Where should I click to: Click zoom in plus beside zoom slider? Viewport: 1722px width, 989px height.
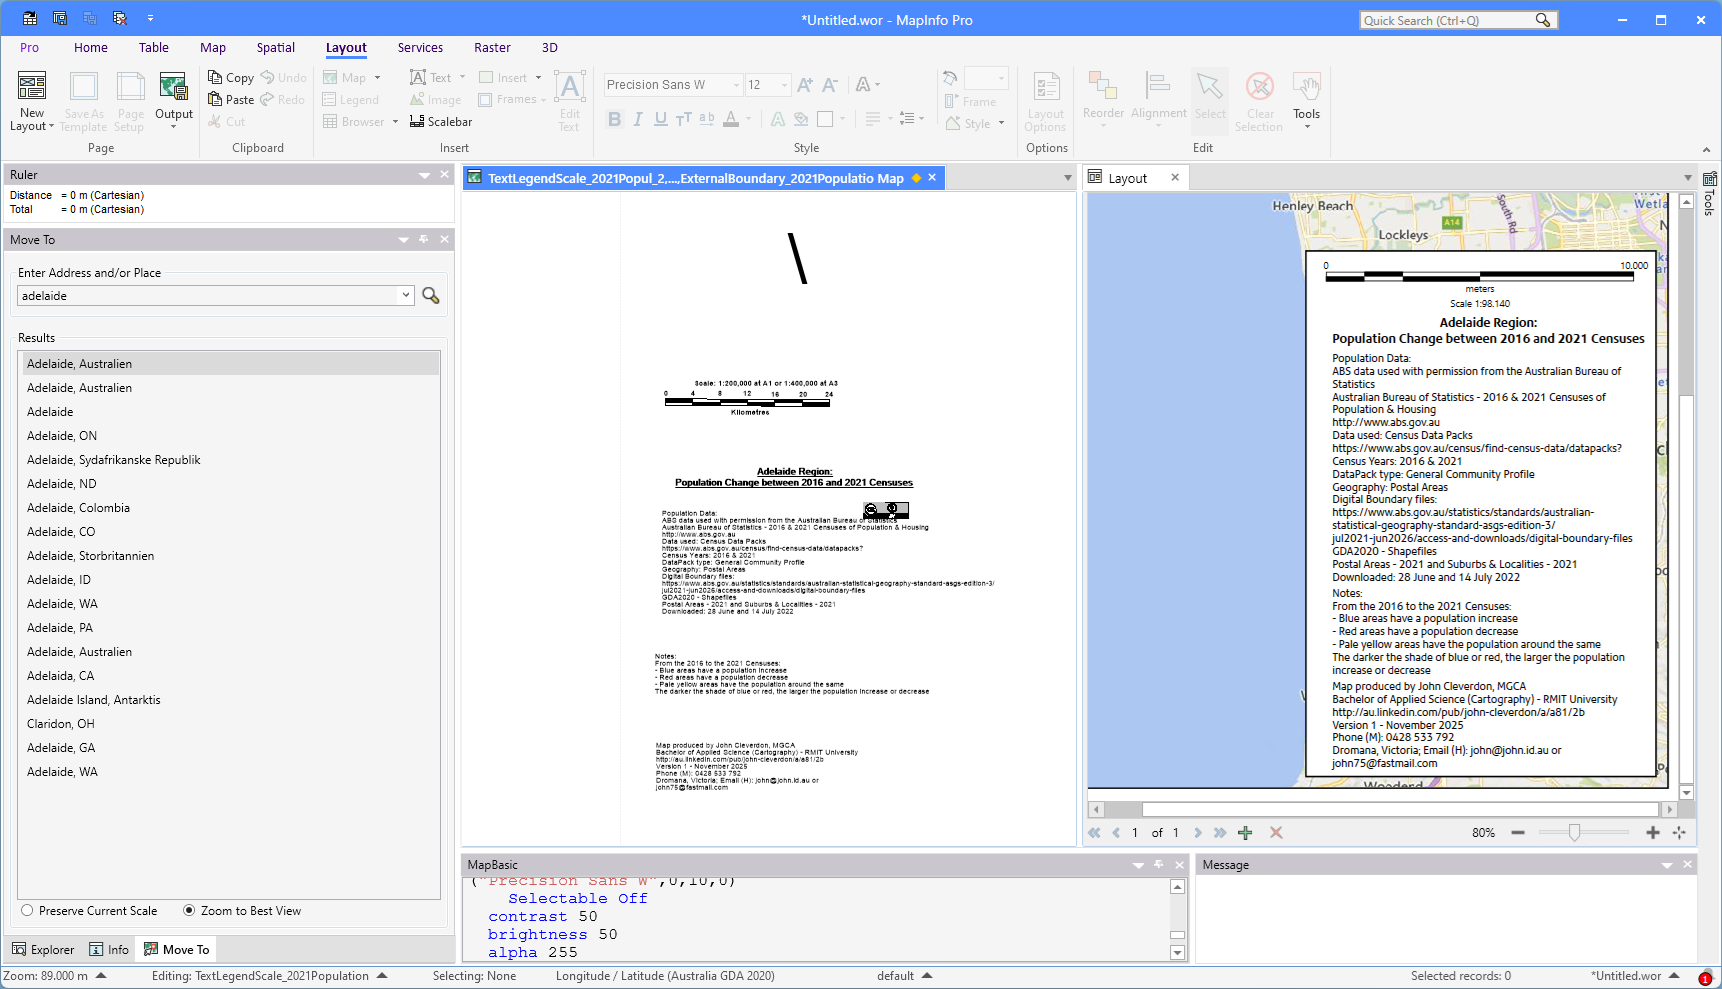pyautogui.click(x=1652, y=833)
